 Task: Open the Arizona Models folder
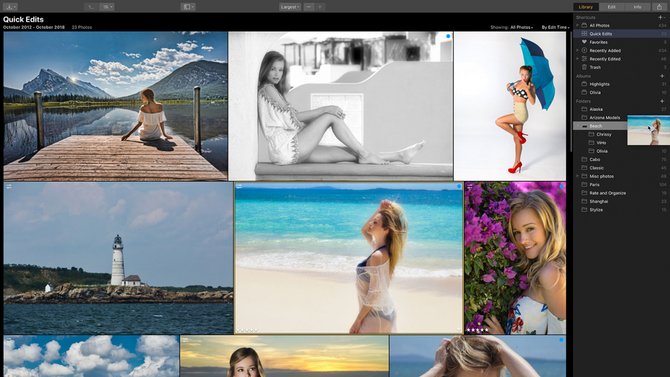point(604,118)
